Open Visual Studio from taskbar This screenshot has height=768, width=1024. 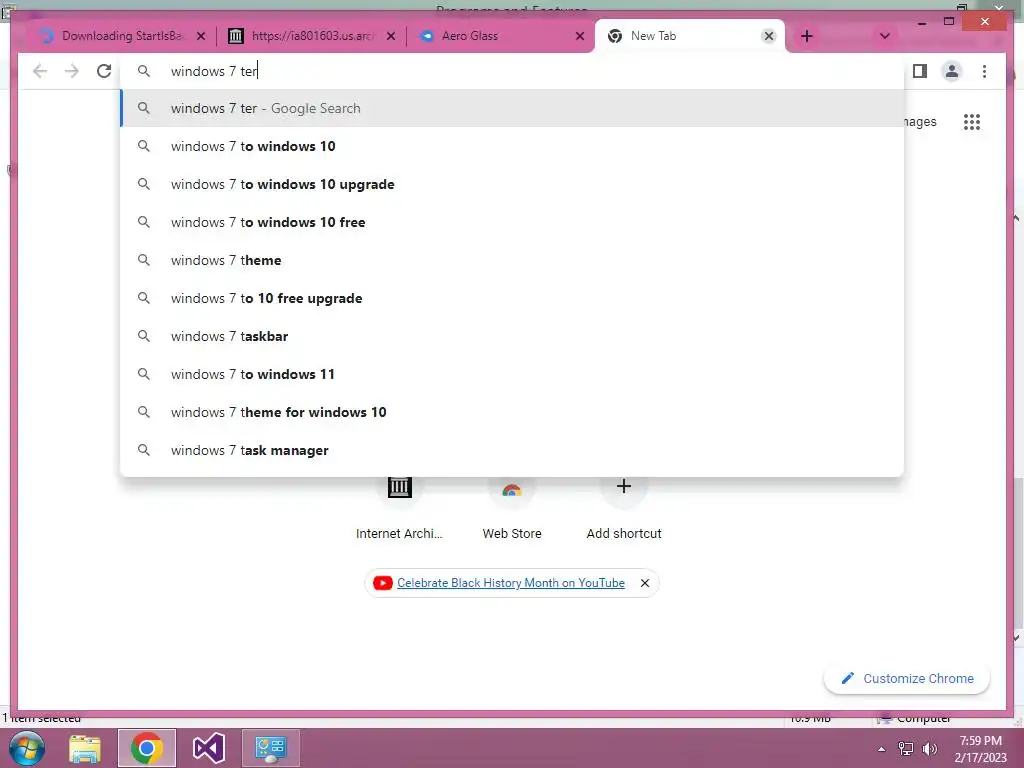click(209, 748)
